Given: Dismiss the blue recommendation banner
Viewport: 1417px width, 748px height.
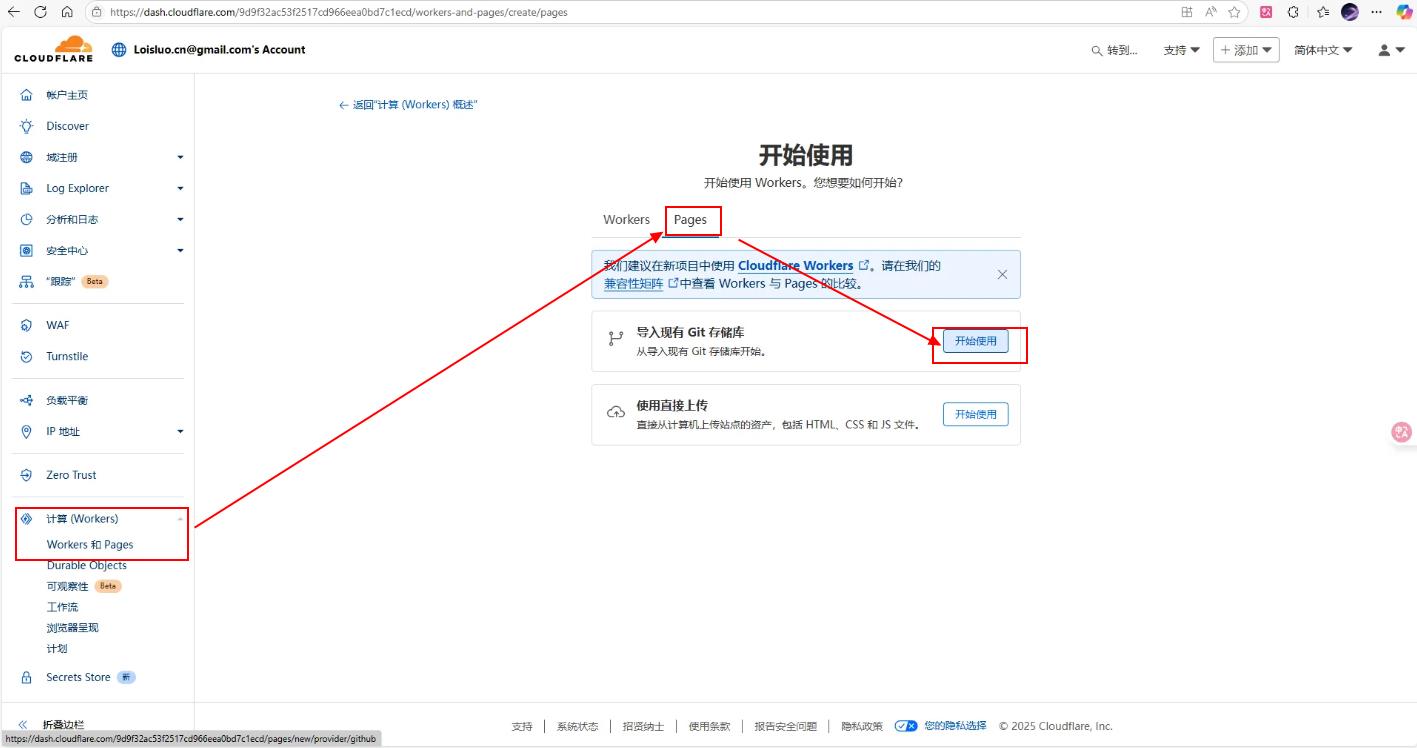Looking at the screenshot, I should (1002, 274).
